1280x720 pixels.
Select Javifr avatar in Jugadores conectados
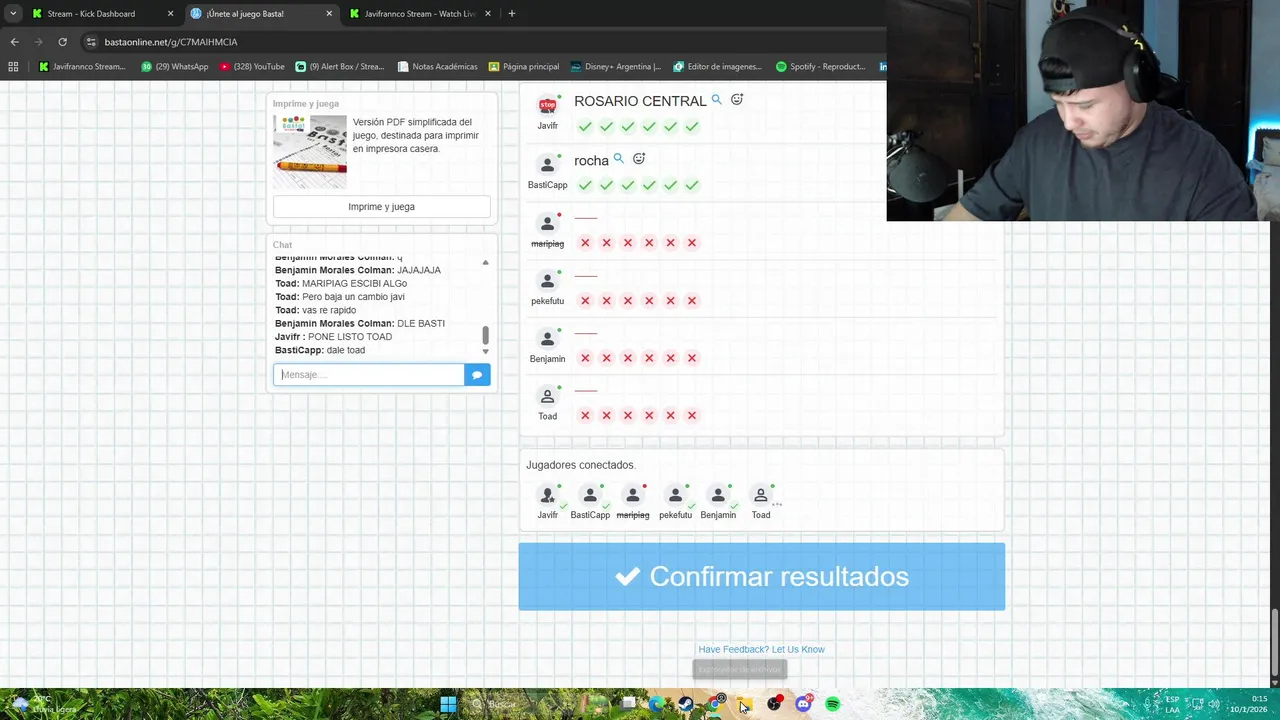(547, 495)
